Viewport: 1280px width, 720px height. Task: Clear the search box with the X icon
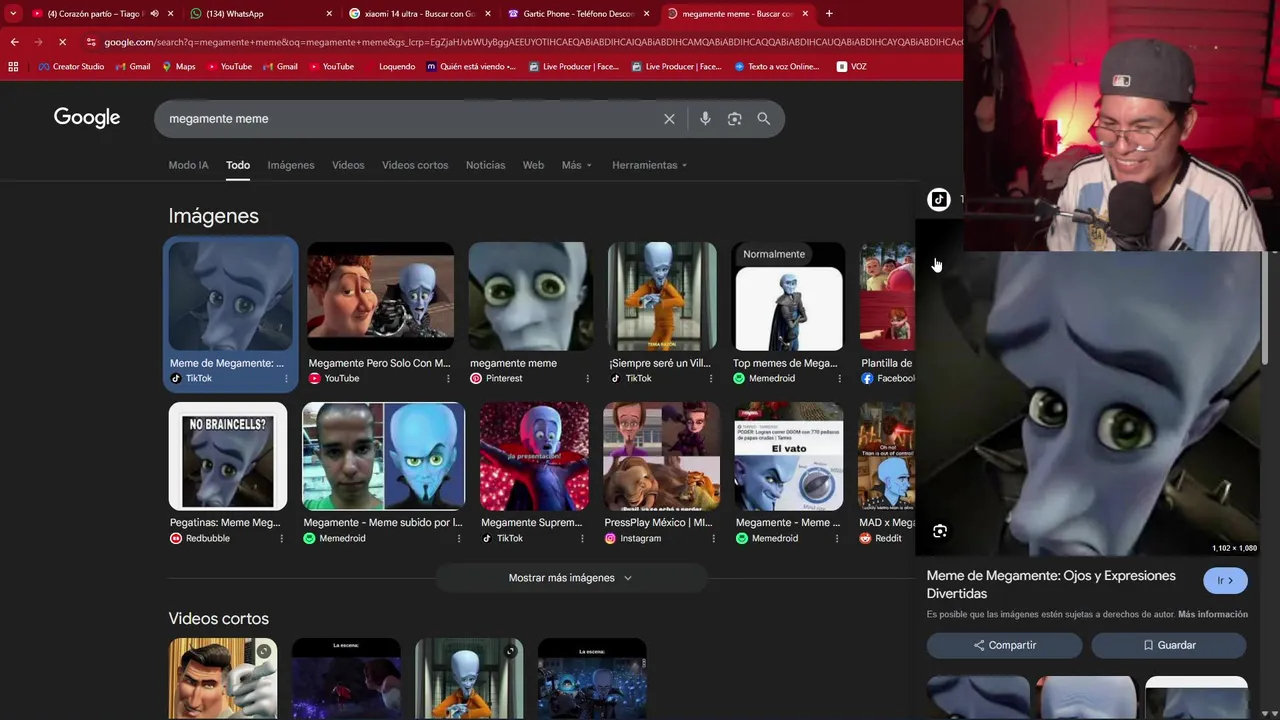pyautogui.click(x=669, y=119)
